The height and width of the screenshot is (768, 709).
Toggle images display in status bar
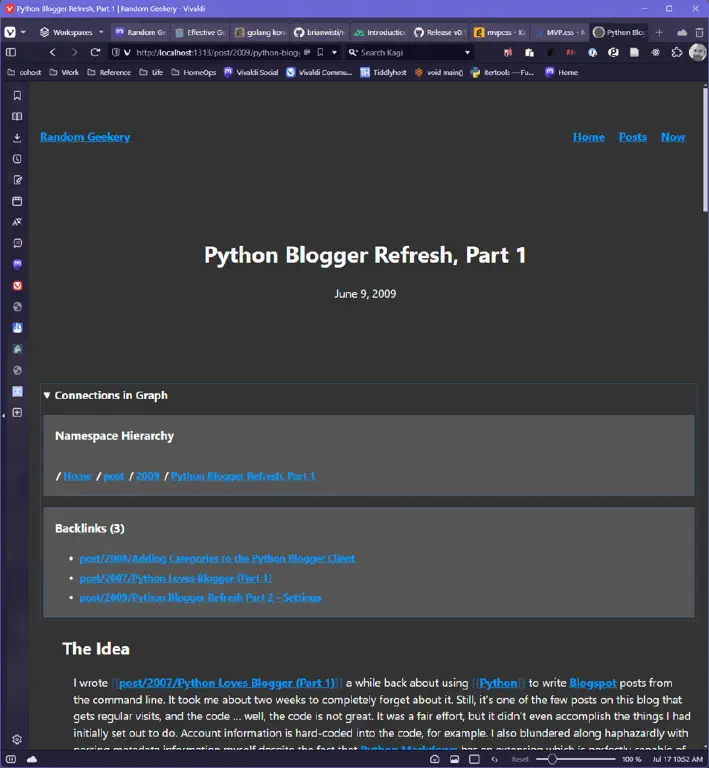454,759
